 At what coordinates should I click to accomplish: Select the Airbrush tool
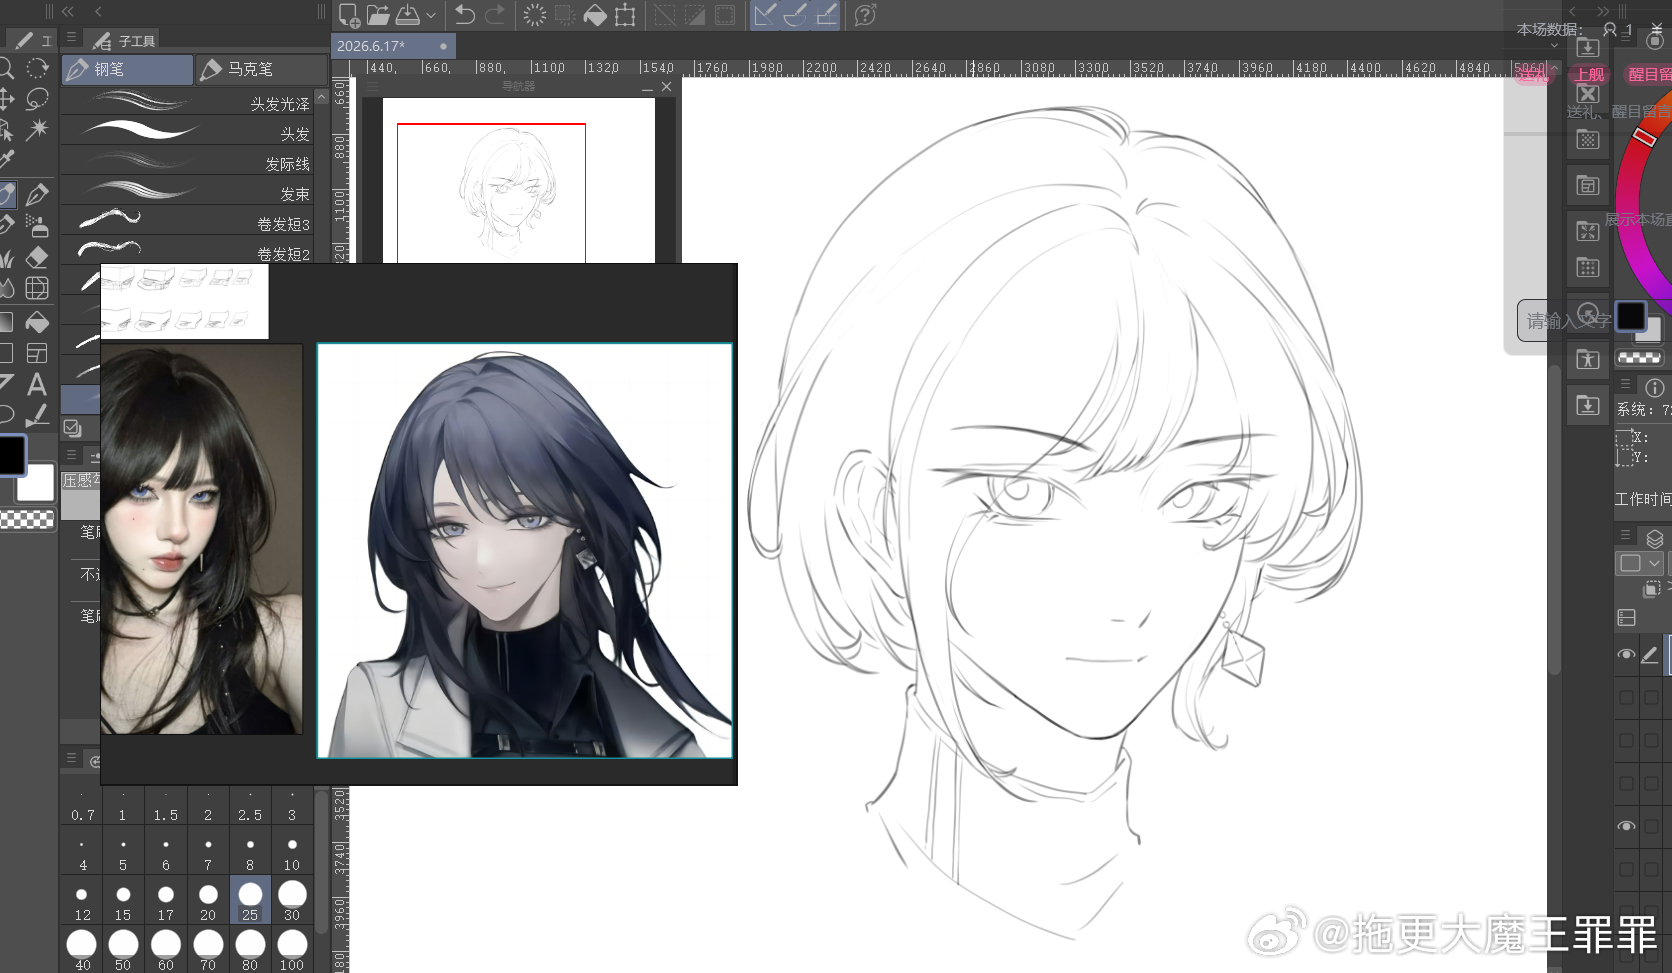point(37,225)
